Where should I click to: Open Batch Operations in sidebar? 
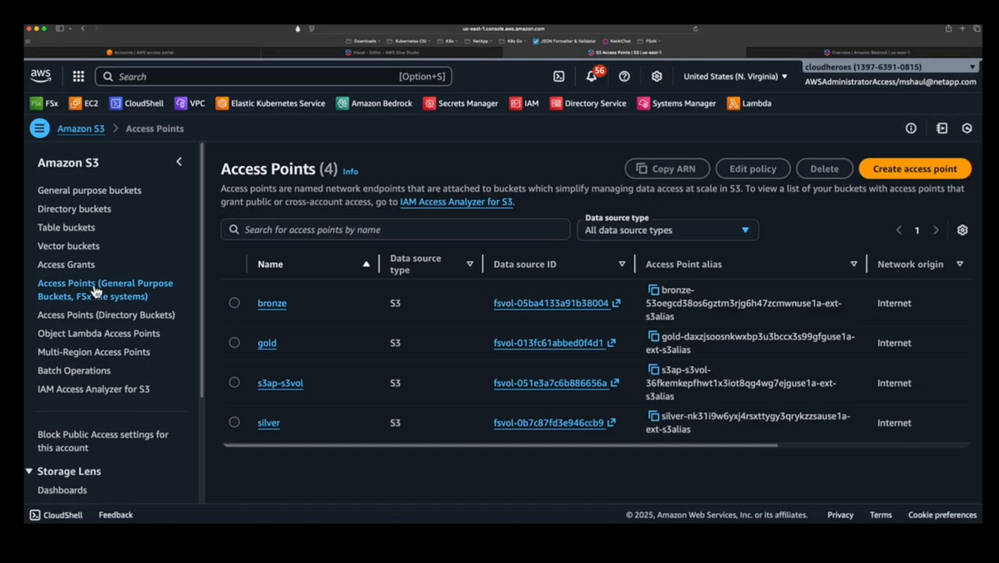[74, 371]
